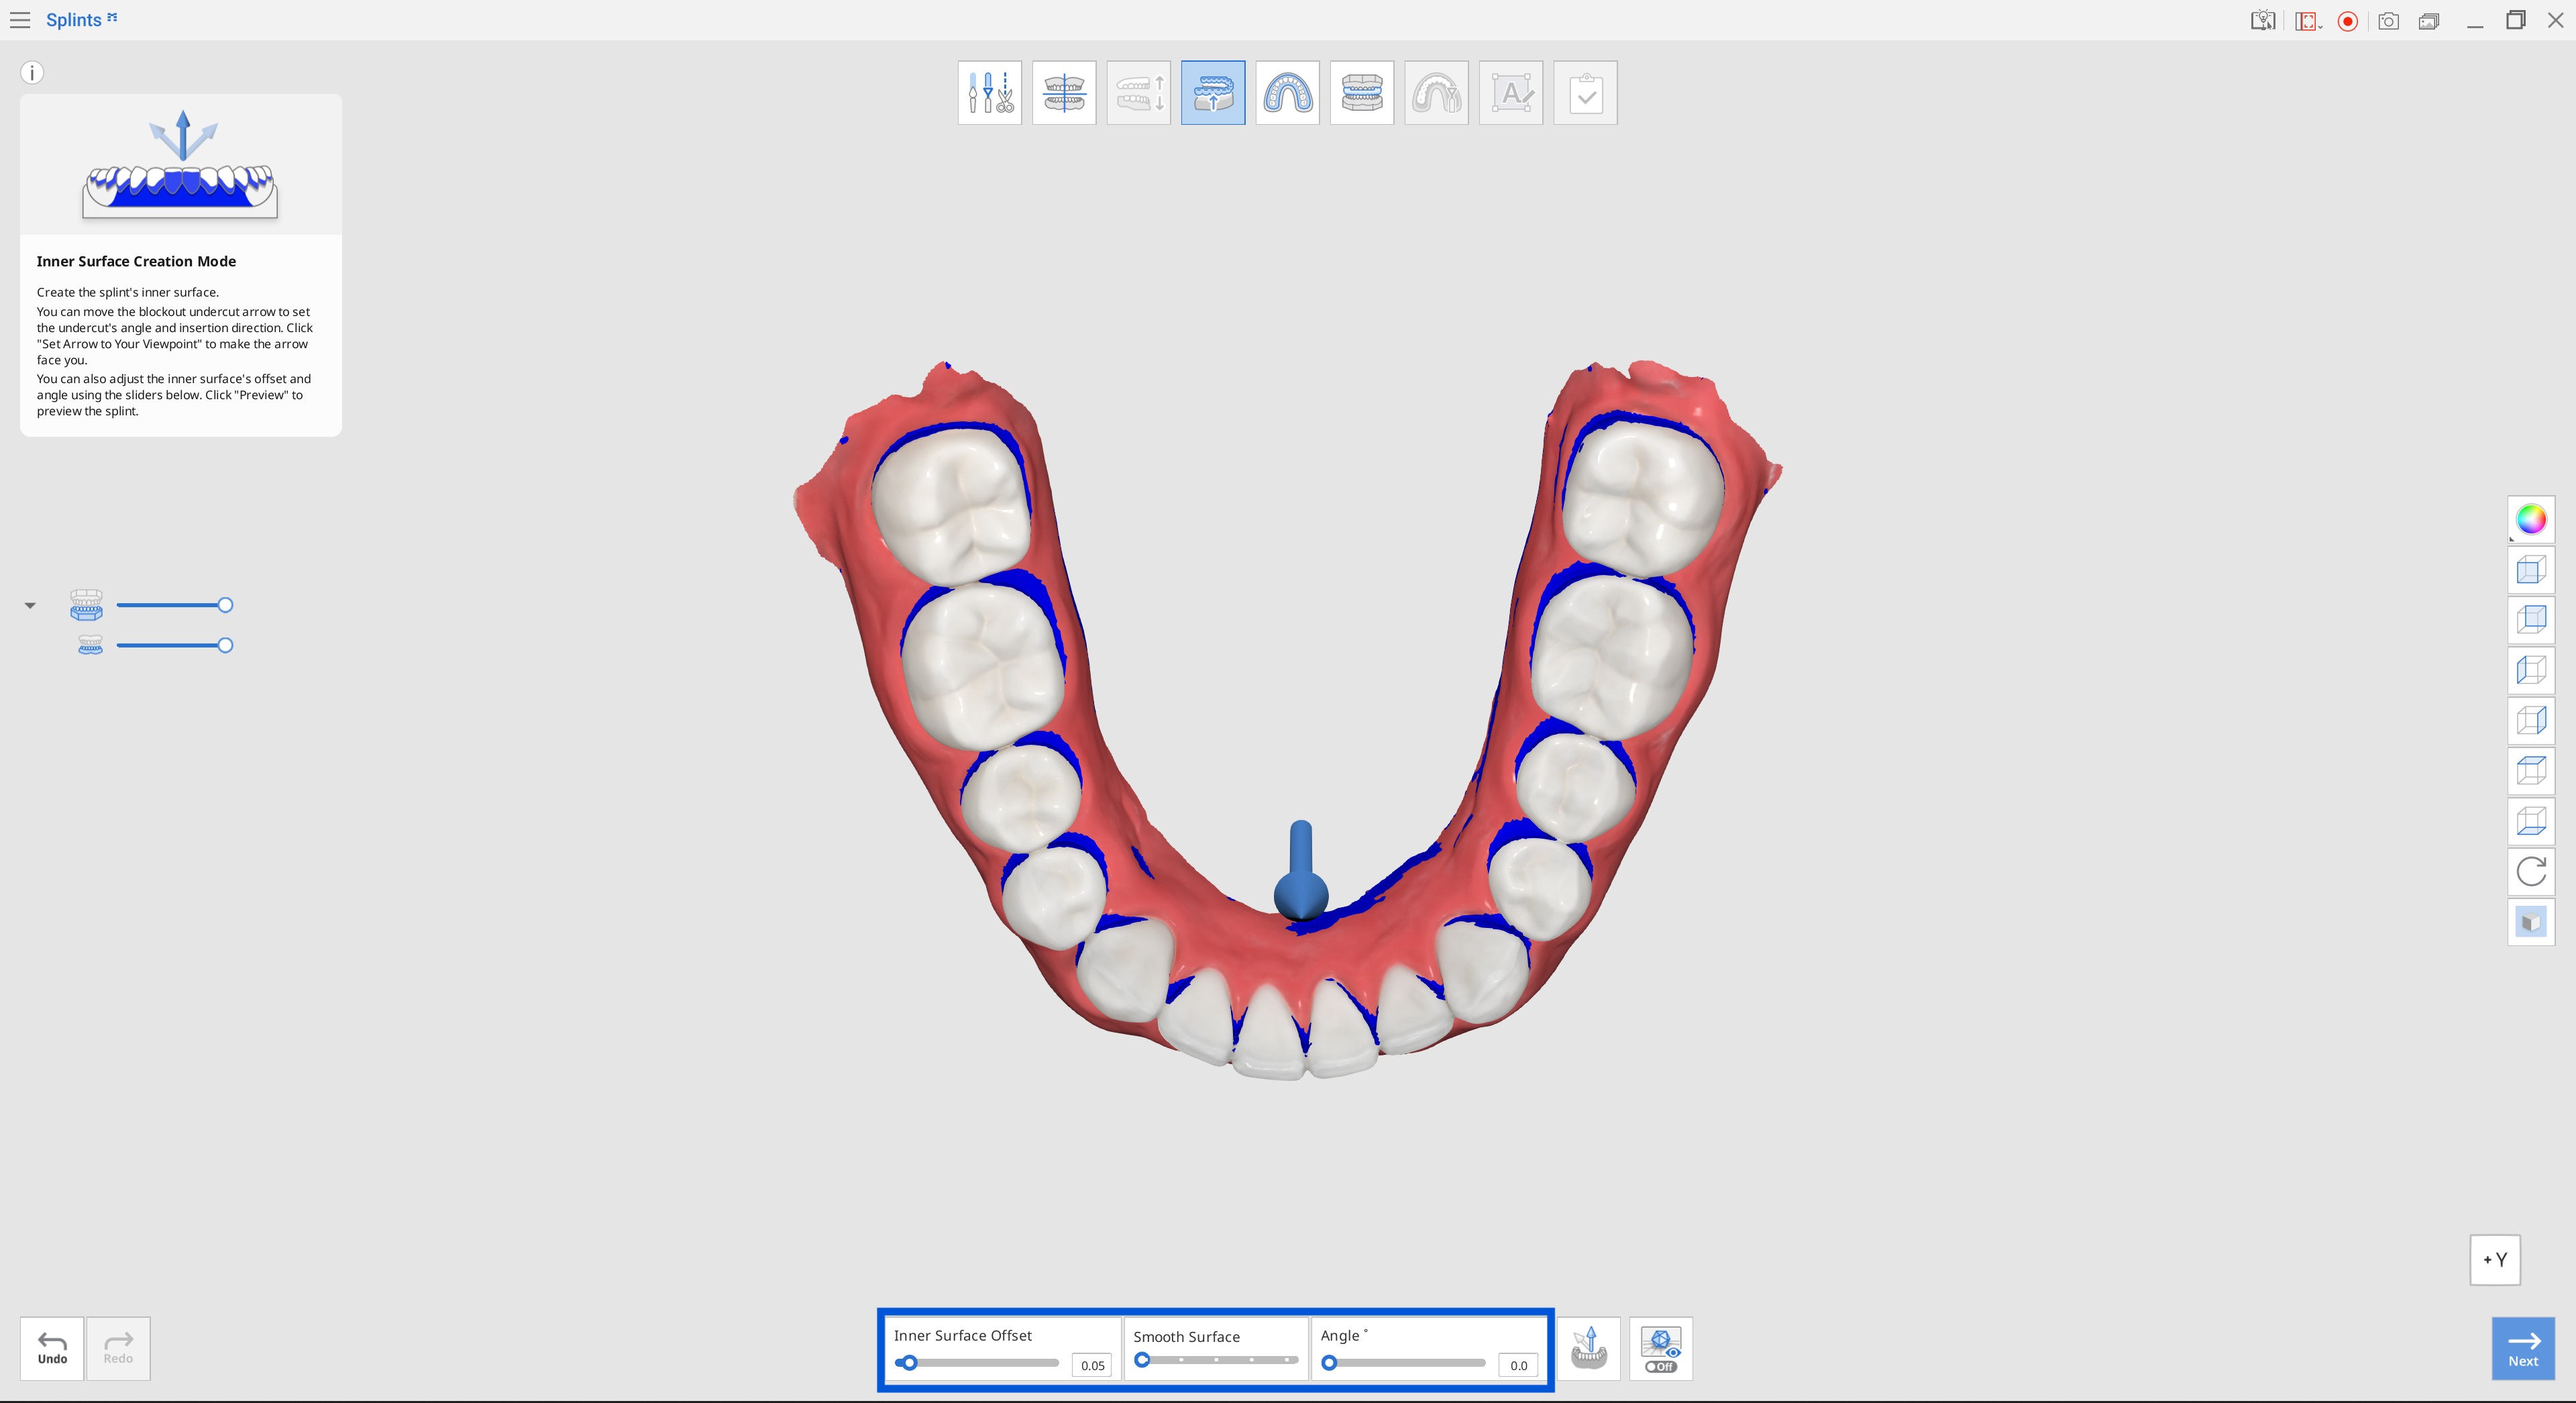The width and height of the screenshot is (2576, 1403).
Task: Toggle the lower jaw model icon
Action: point(90,645)
